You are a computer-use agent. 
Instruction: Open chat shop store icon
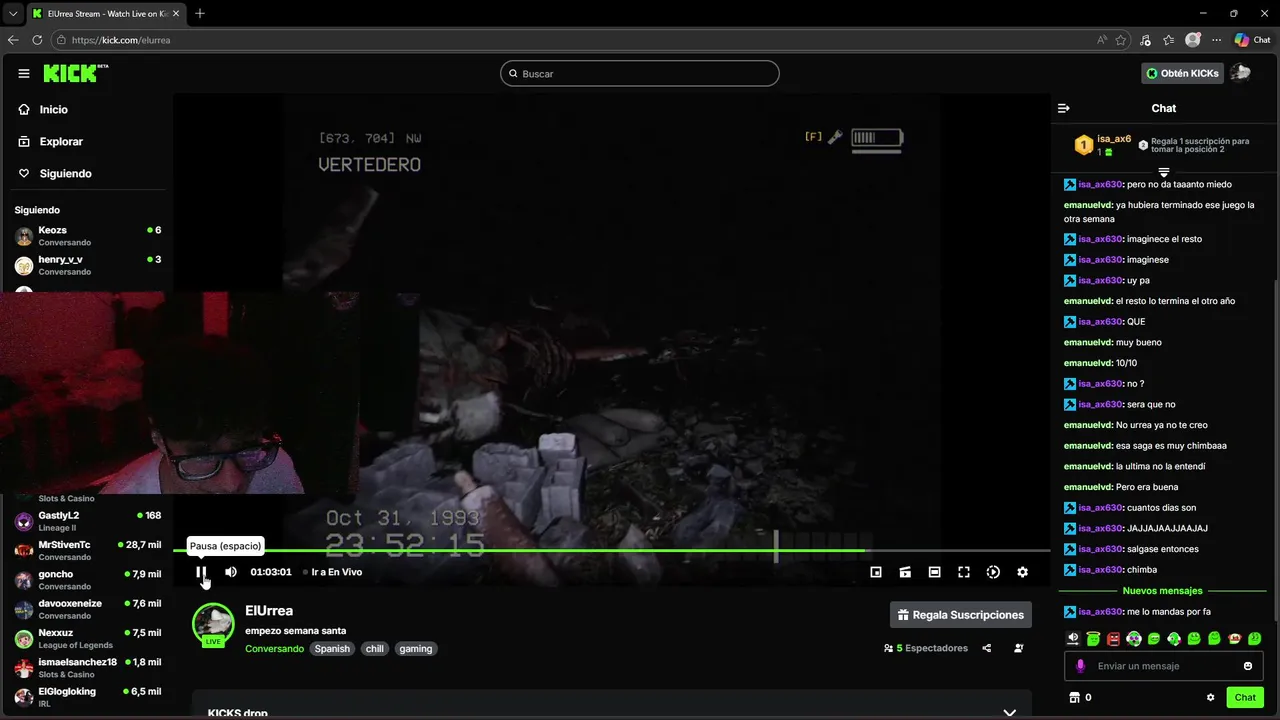[1075, 697]
